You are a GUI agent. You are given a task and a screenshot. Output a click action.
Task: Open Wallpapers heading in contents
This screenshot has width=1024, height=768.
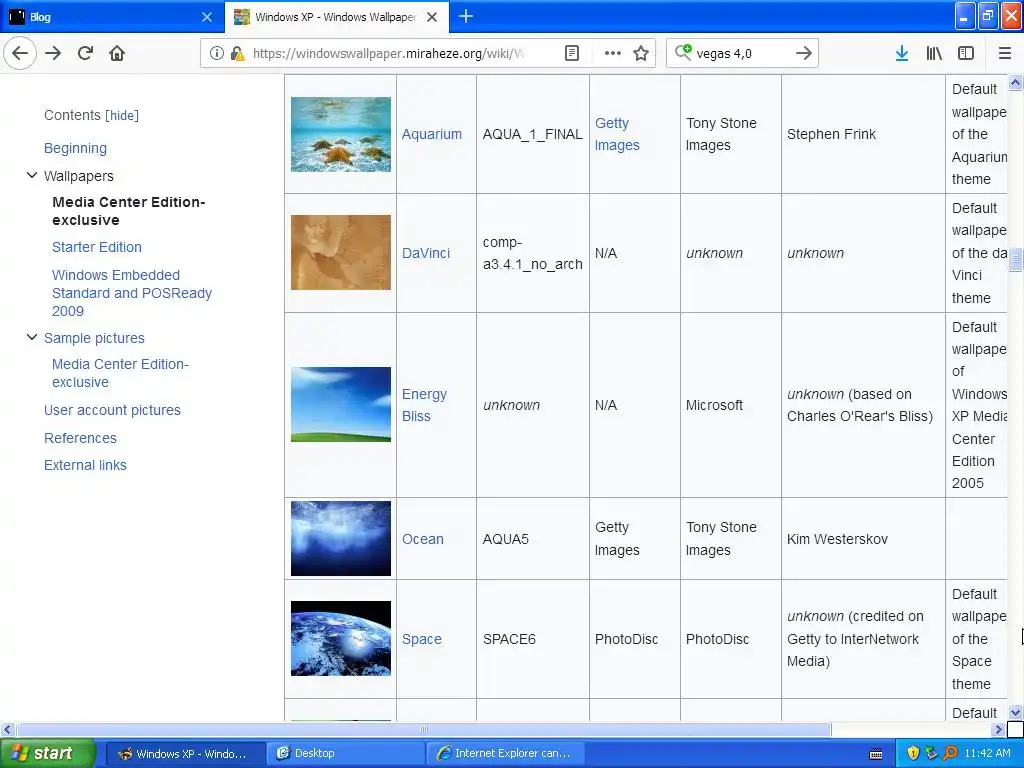pyautogui.click(x=78, y=176)
